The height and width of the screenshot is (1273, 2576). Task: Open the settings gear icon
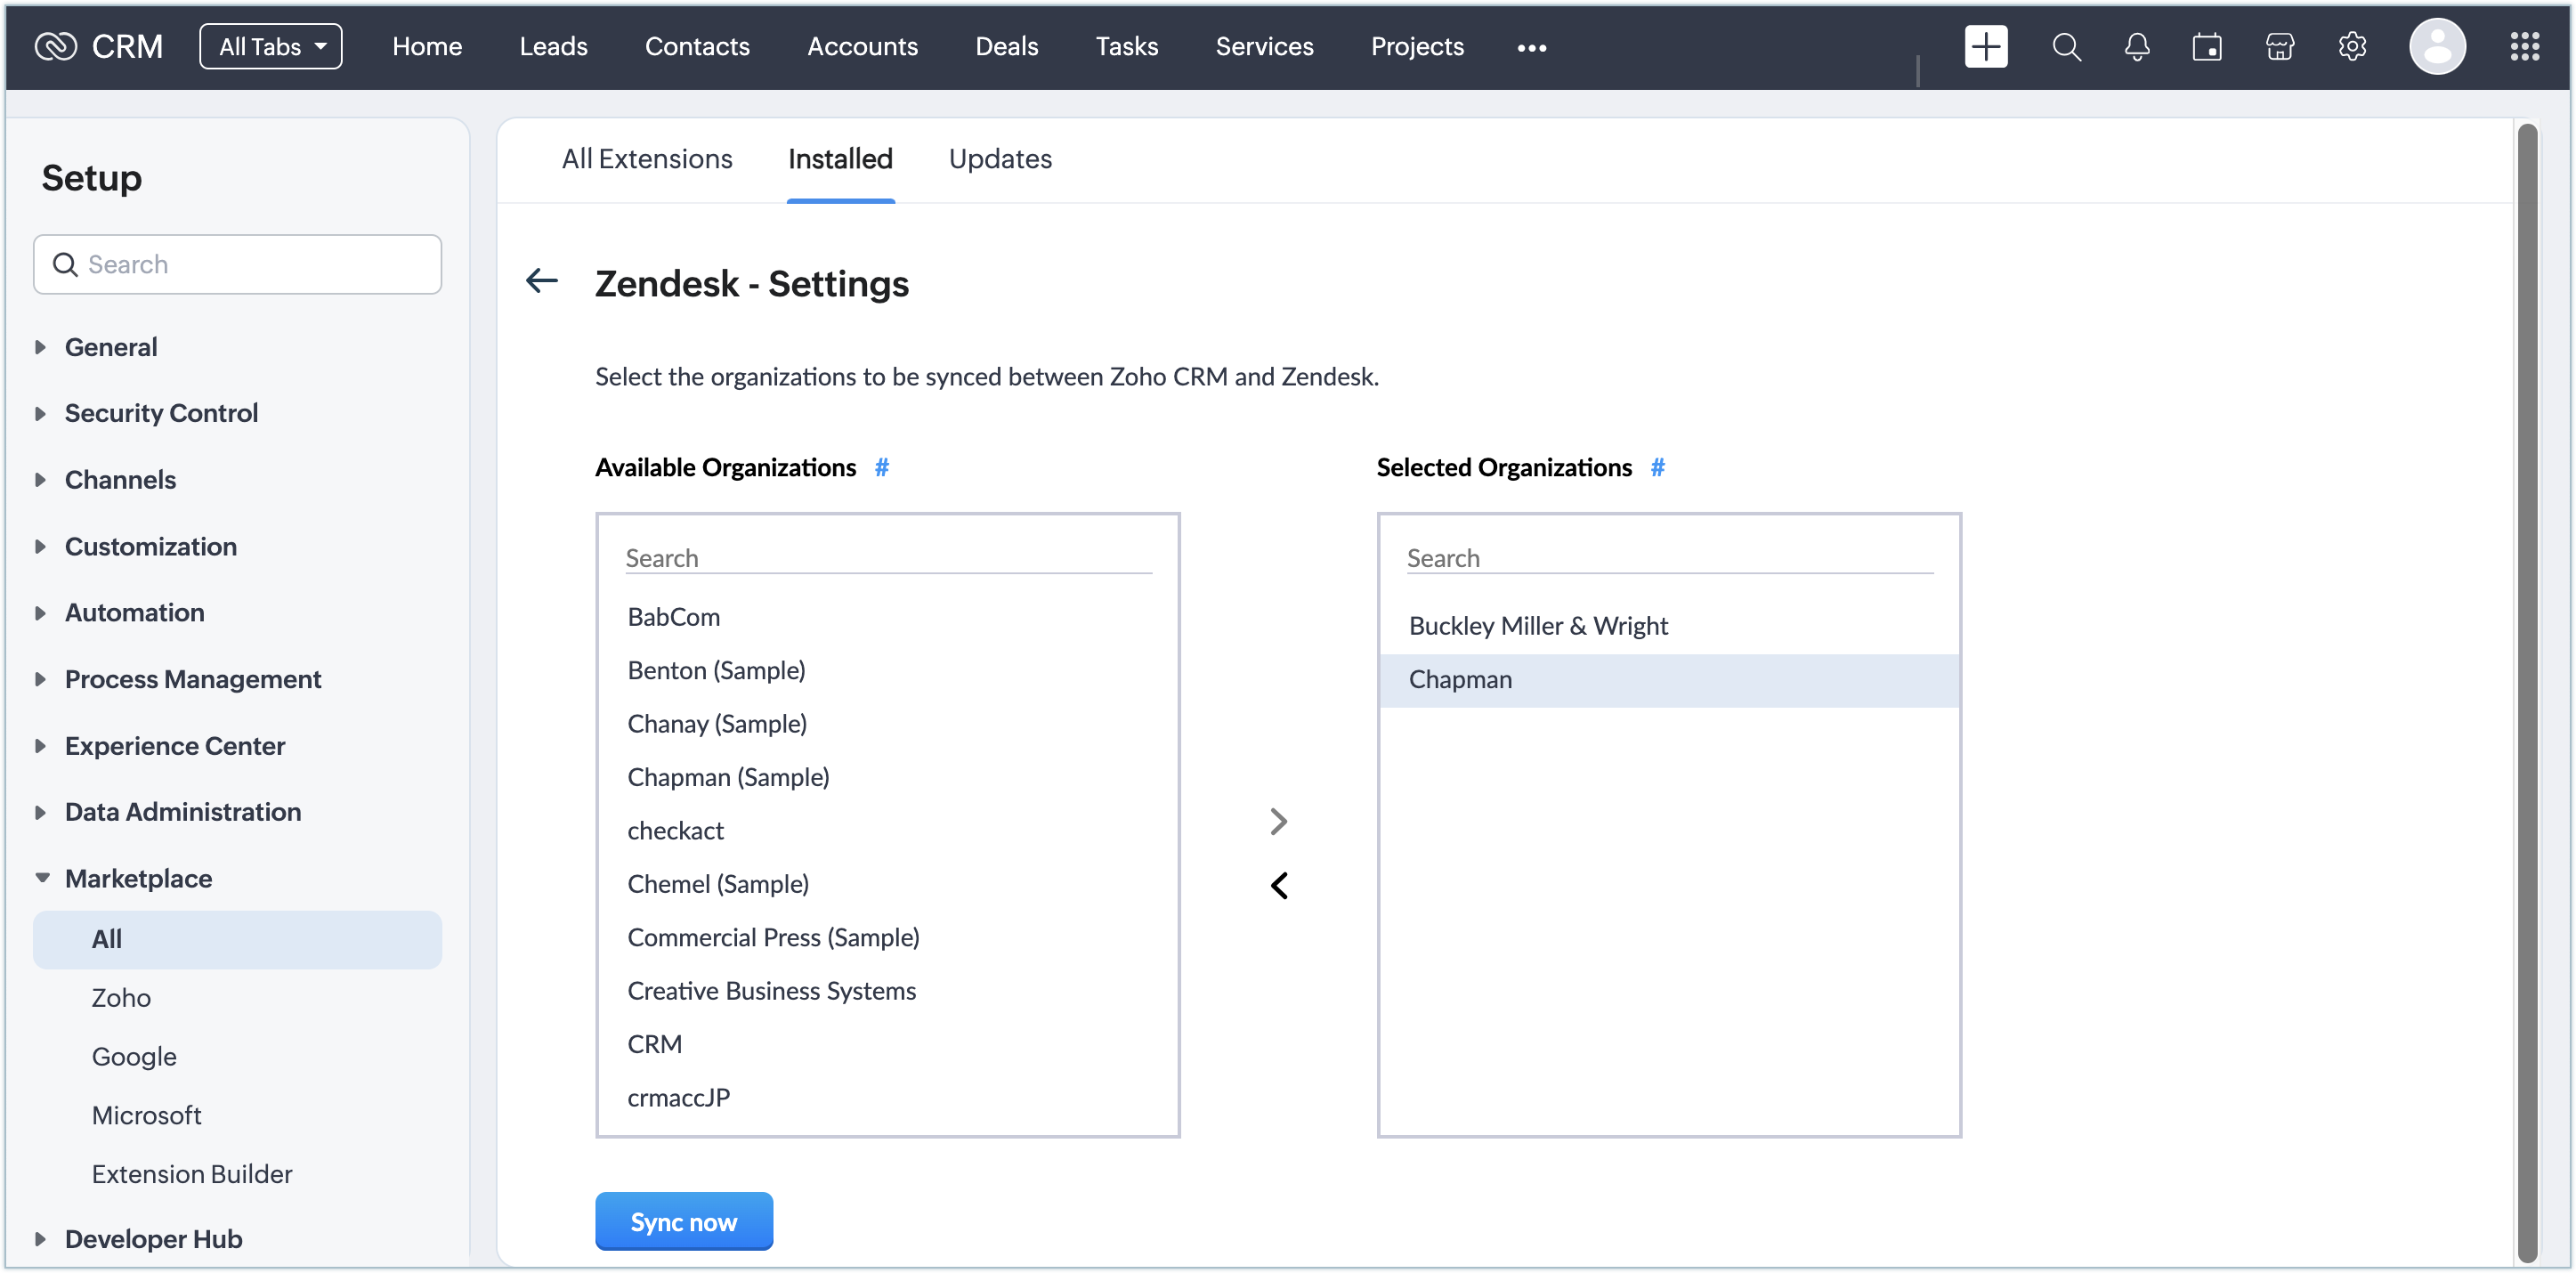(x=2351, y=47)
